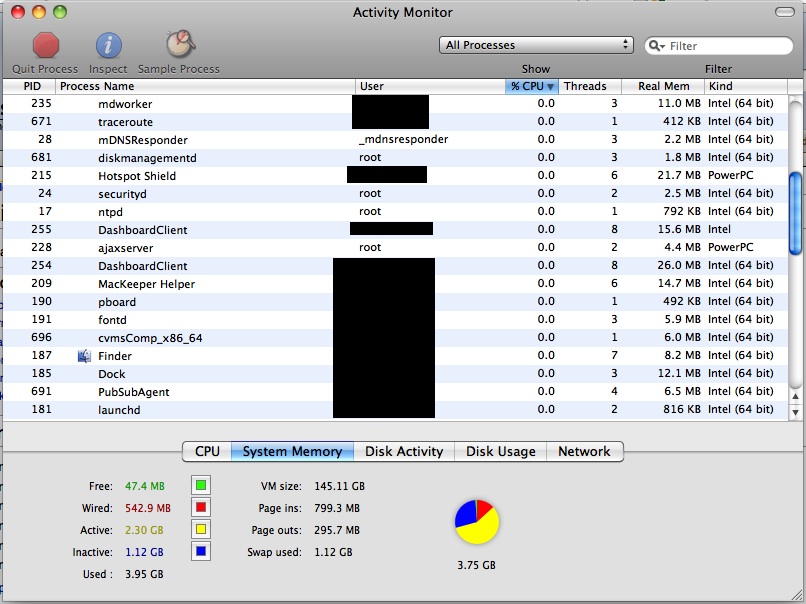This screenshot has height=604, width=806.
Task: Click the _mdnsresponder user cell
Action: pos(404,139)
